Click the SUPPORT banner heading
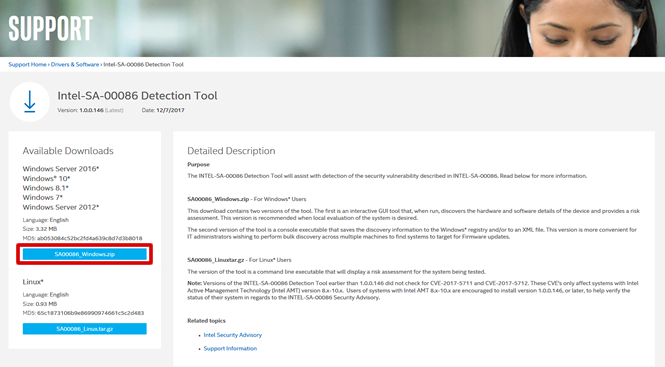Viewport: 665px width, 367px height. click(x=50, y=29)
